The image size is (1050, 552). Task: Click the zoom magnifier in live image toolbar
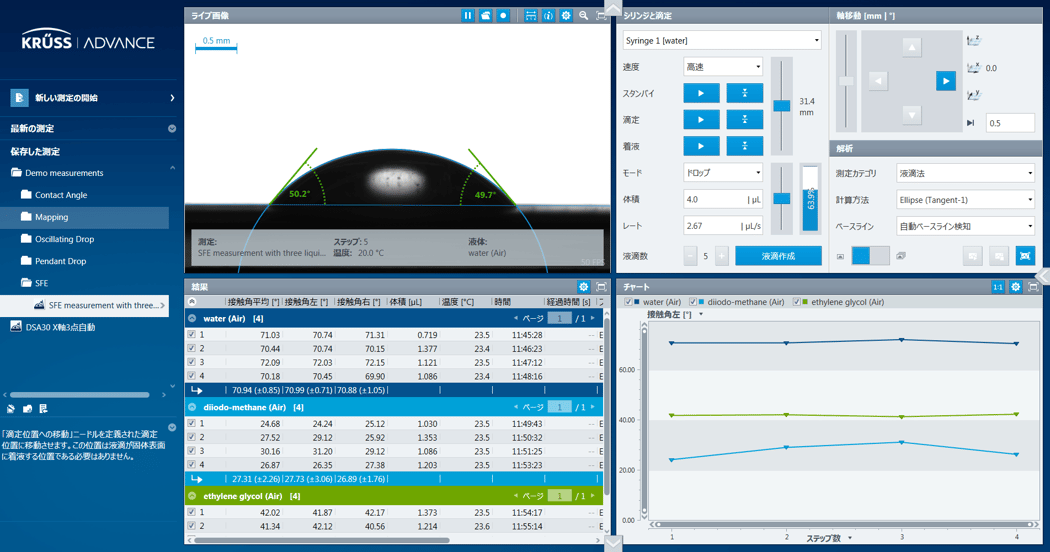click(583, 15)
